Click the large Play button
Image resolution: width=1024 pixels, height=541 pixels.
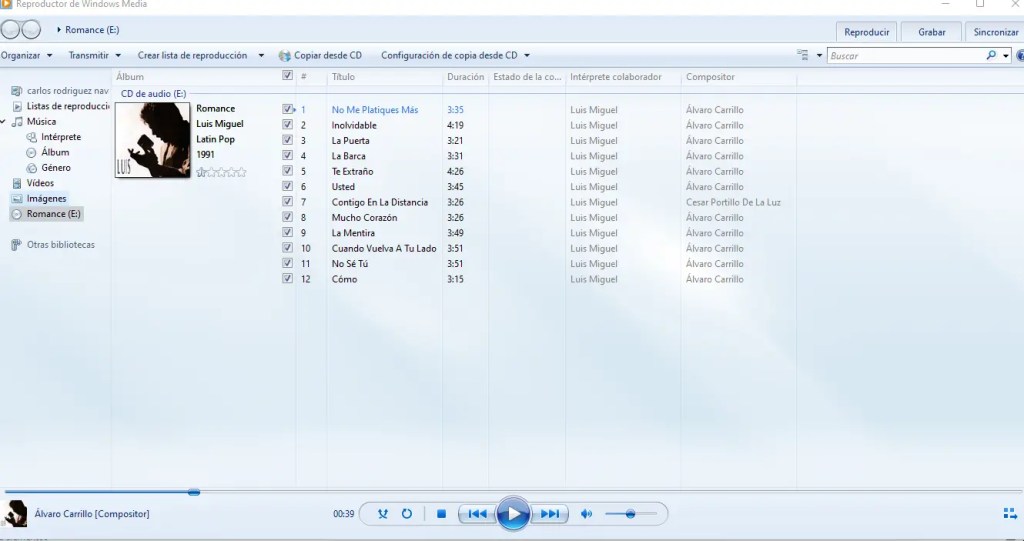pos(513,514)
